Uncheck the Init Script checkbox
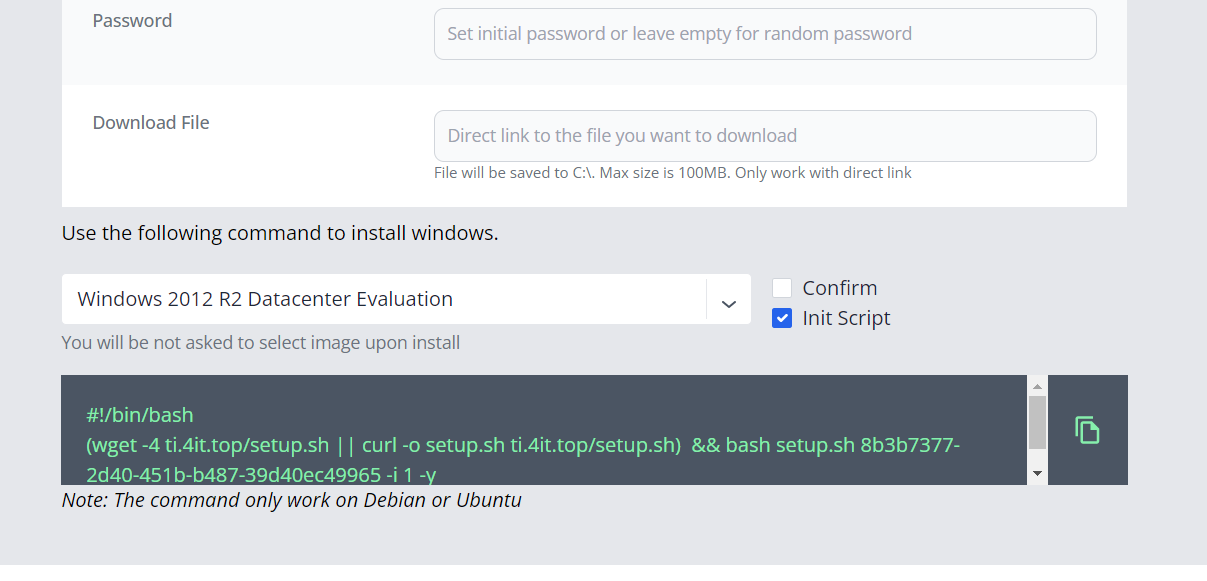1207x581 pixels. point(782,318)
